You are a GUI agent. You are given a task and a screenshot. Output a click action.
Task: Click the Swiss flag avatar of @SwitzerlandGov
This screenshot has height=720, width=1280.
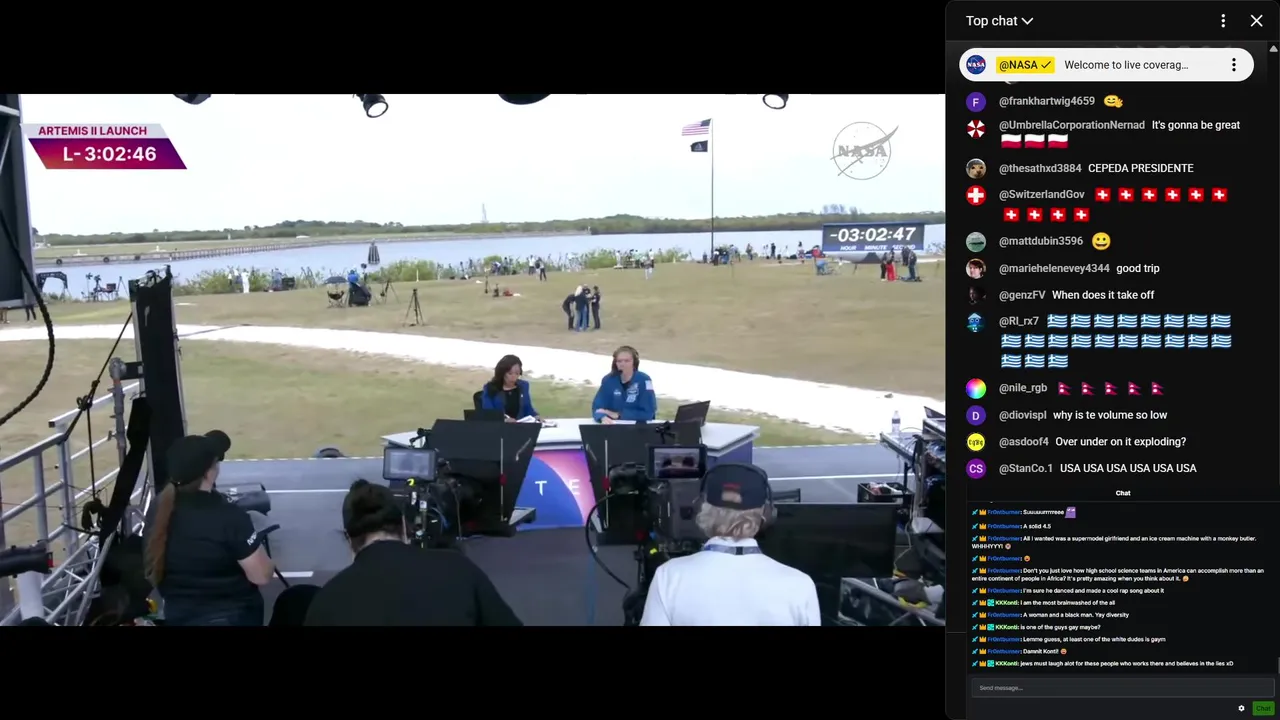coord(976,196)
